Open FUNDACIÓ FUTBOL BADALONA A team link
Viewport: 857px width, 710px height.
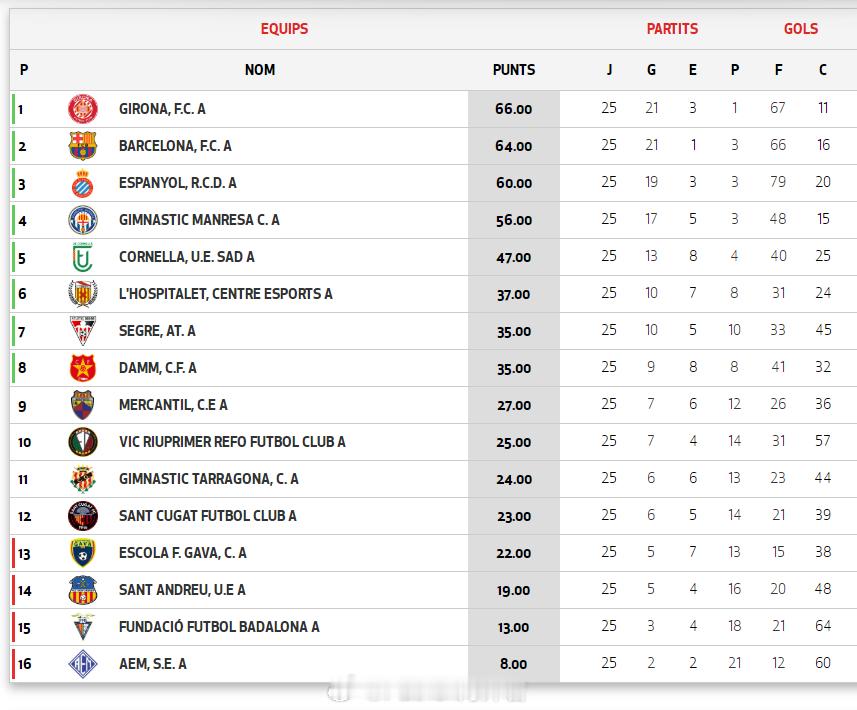click(x=219, y=627)
